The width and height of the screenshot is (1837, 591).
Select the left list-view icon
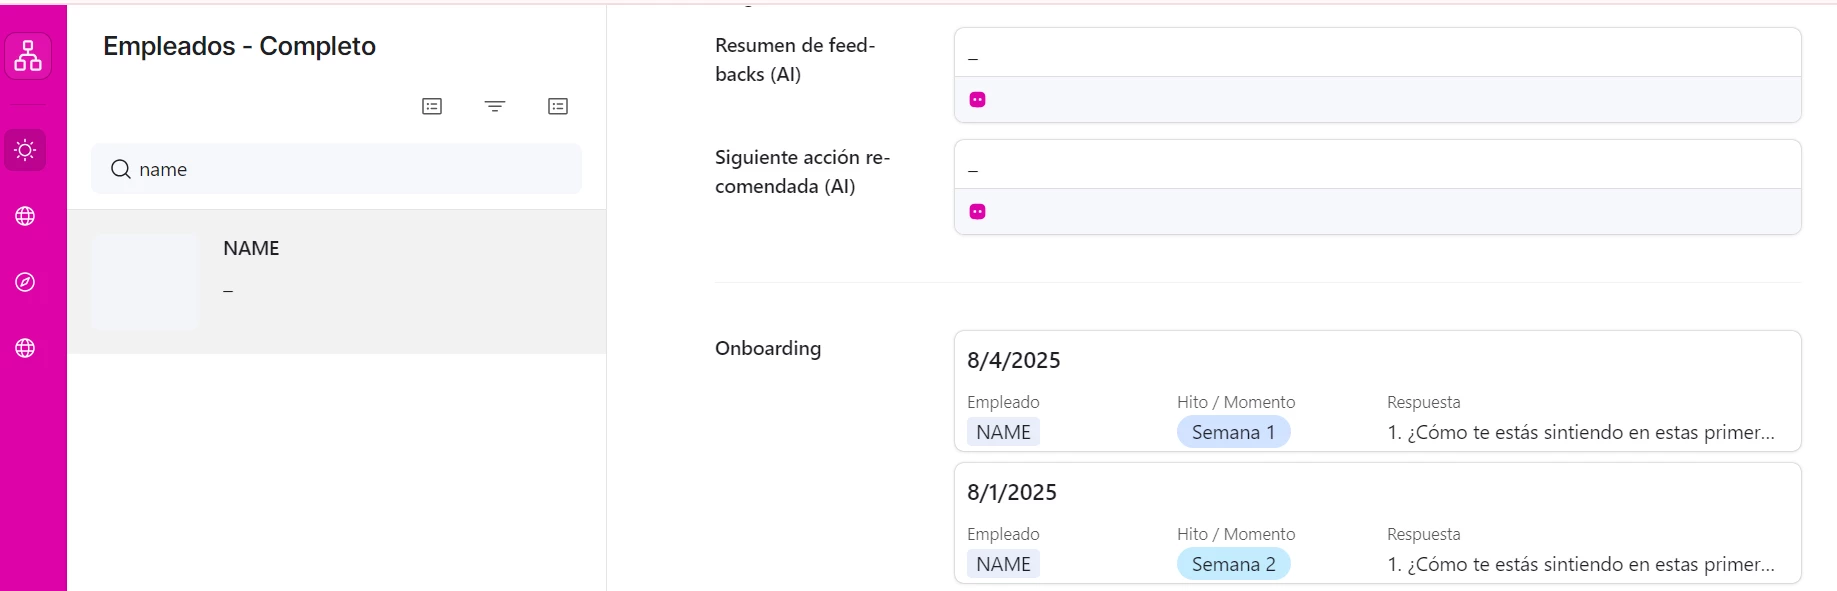tap(432, 106)
